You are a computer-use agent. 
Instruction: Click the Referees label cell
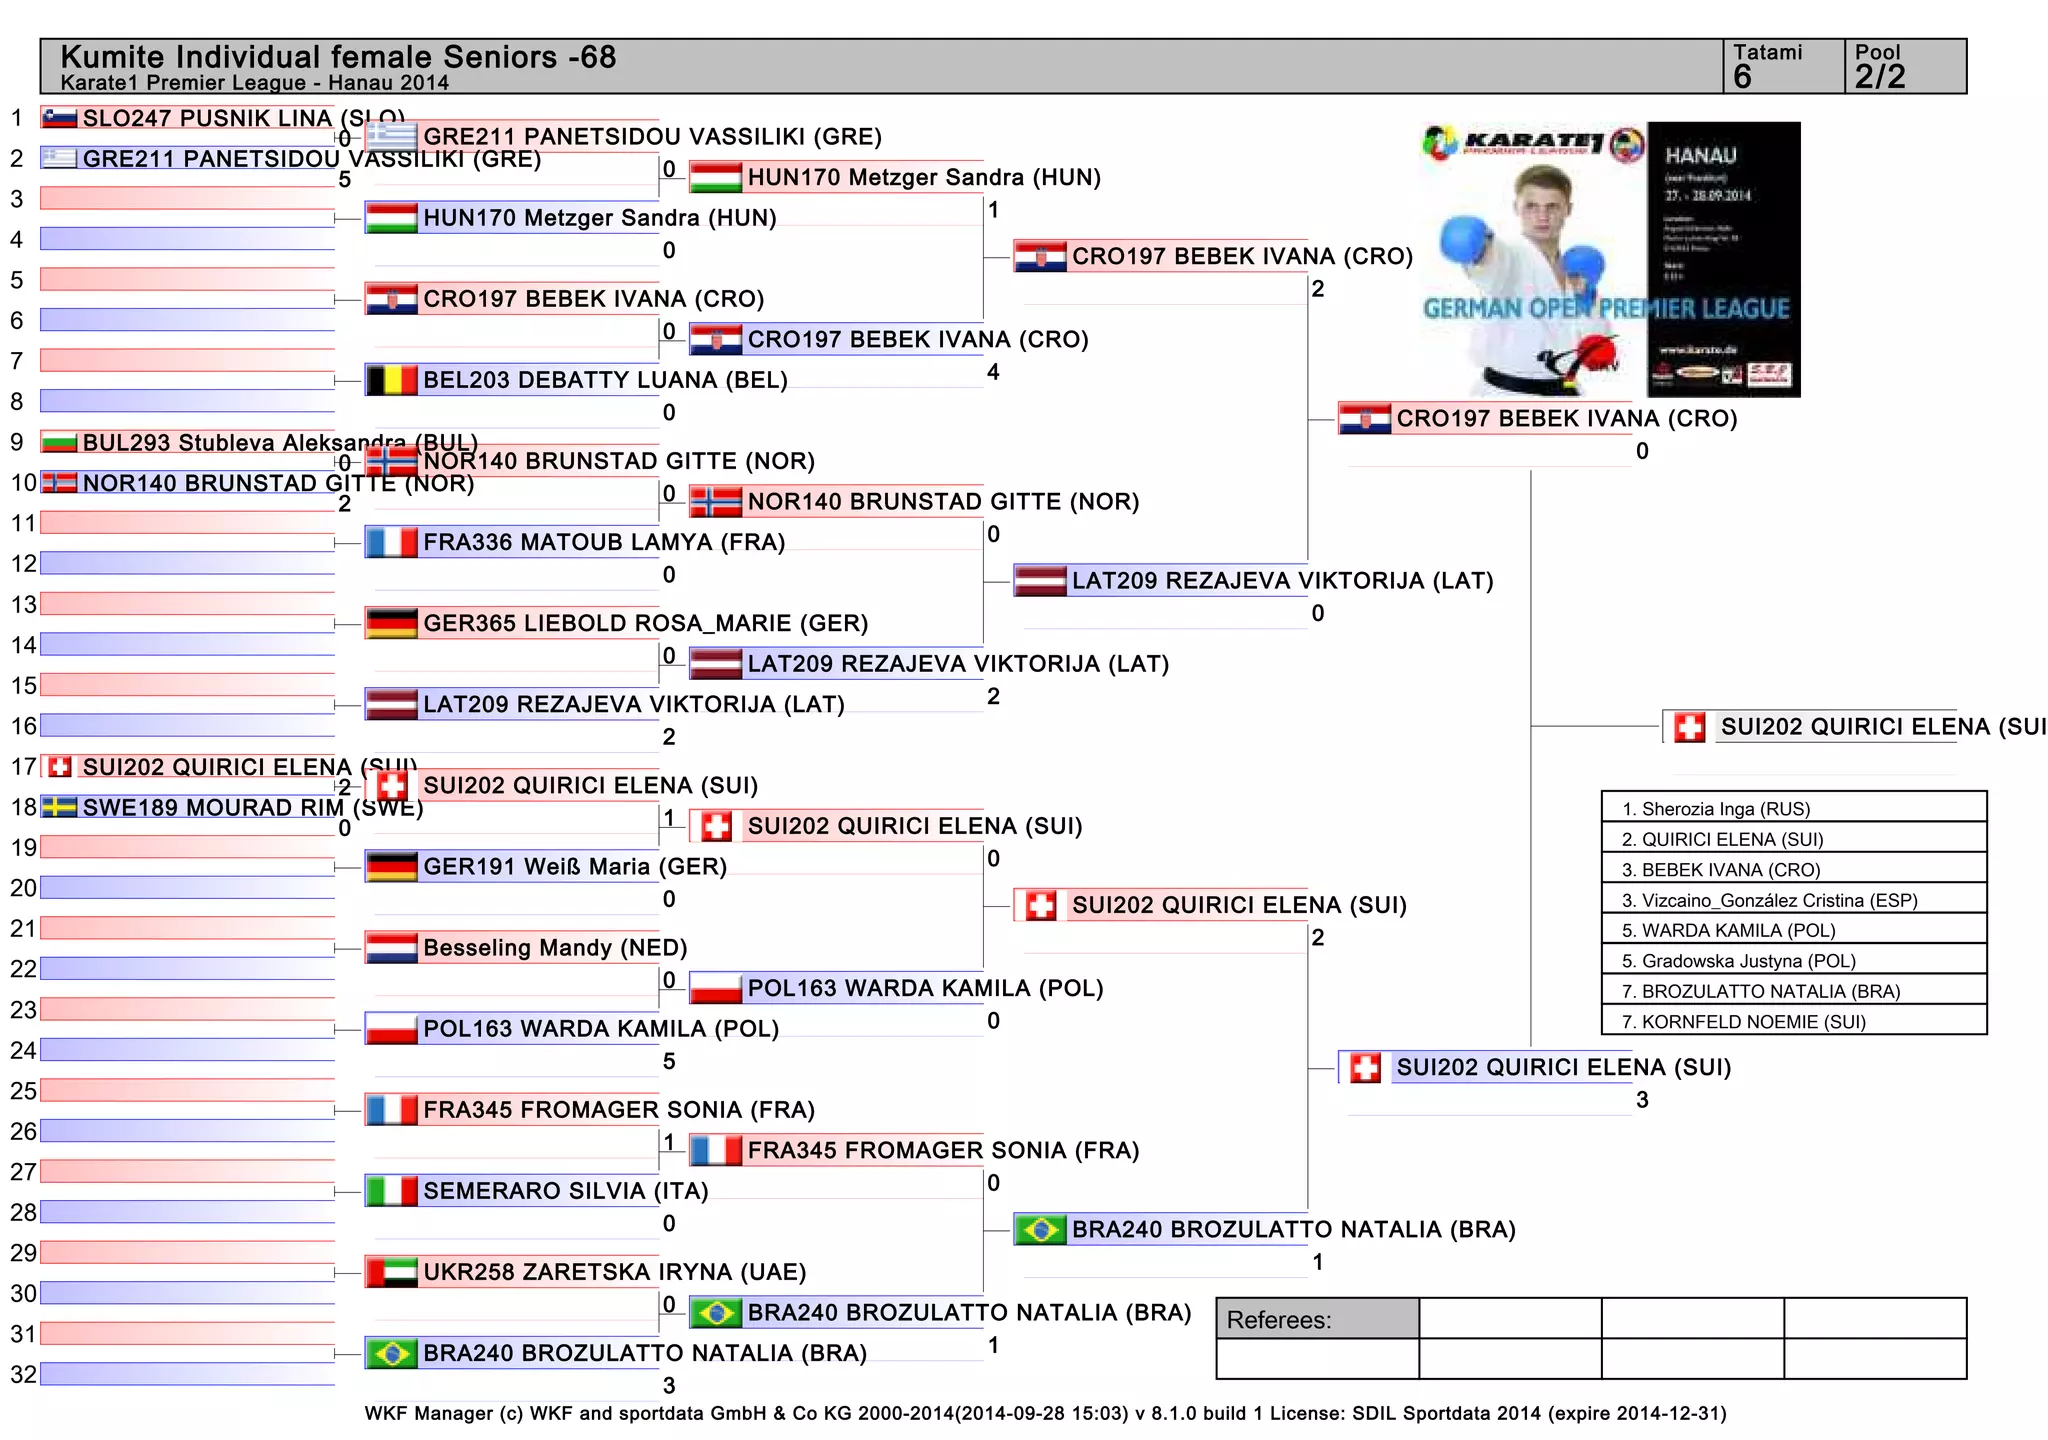[1318, 1319]
